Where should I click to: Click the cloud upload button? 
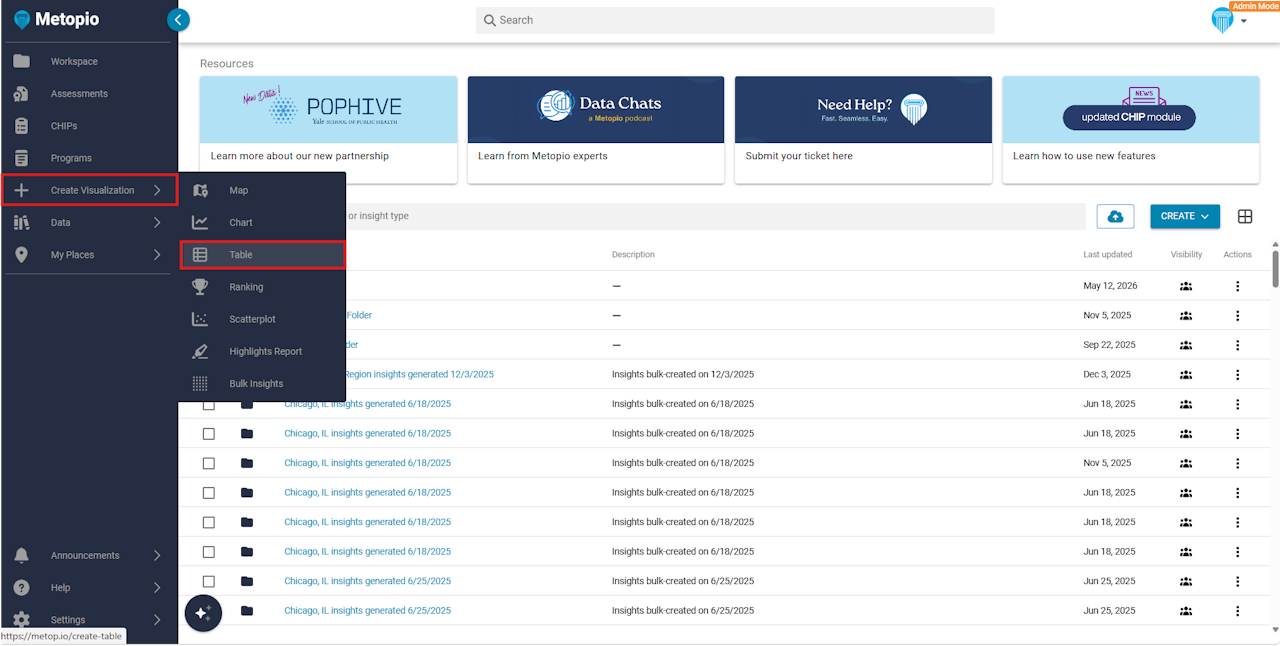click(1115, 216)
